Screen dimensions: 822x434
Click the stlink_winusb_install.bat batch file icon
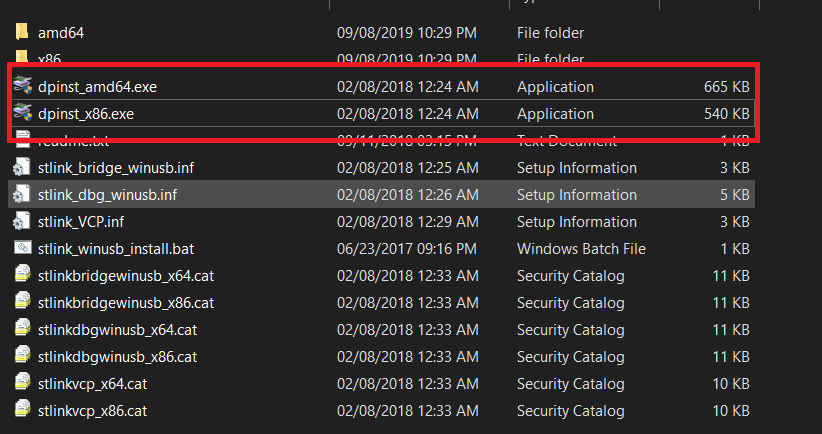tap(22, 249)
